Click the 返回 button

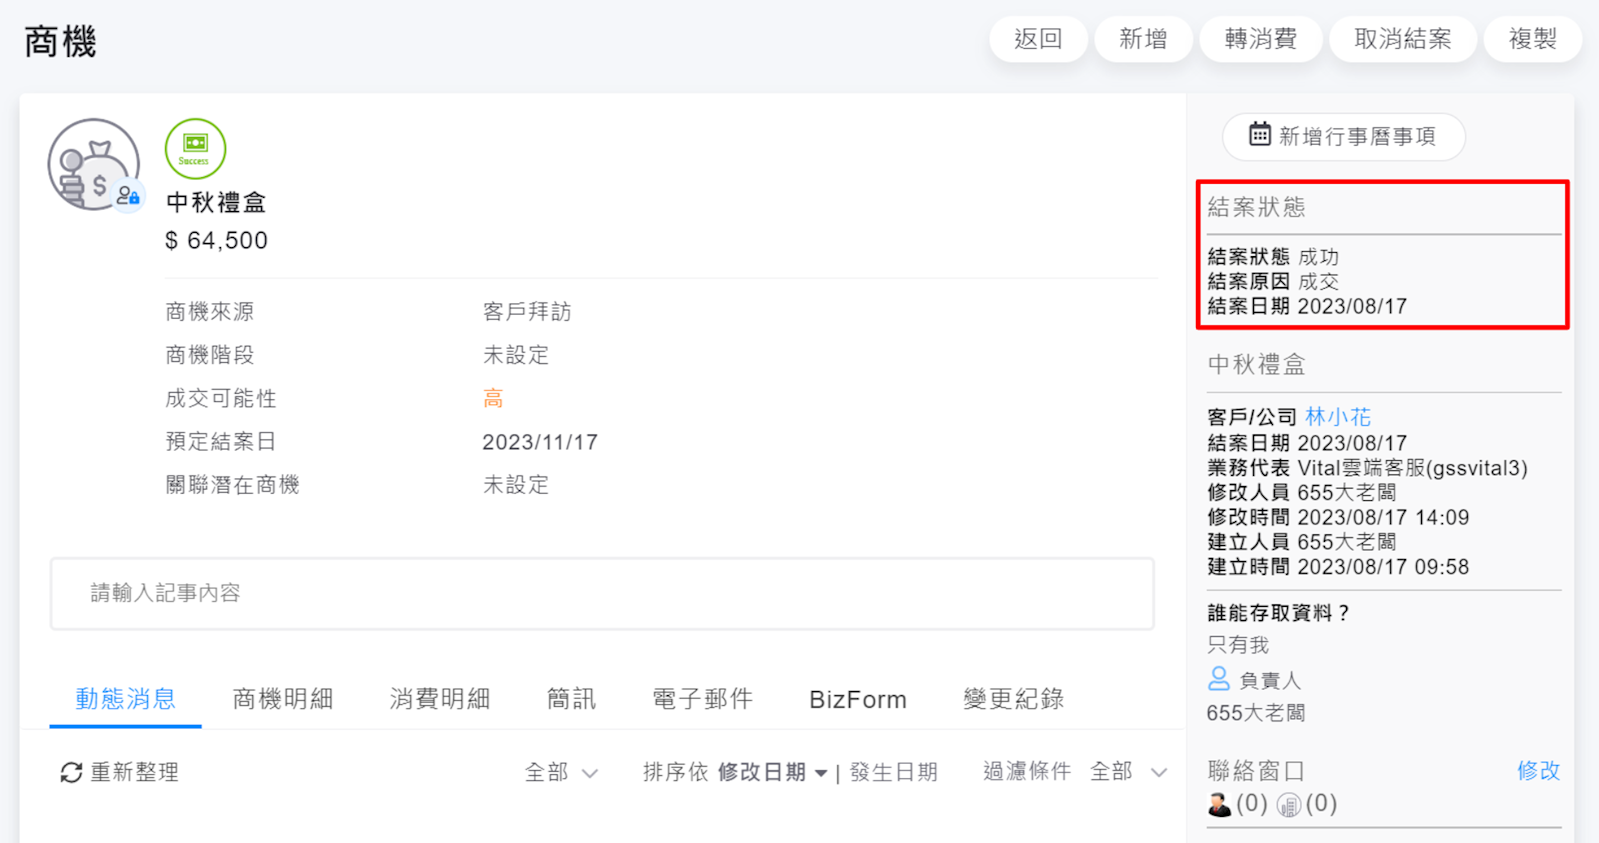click(x=1038, y=39)
